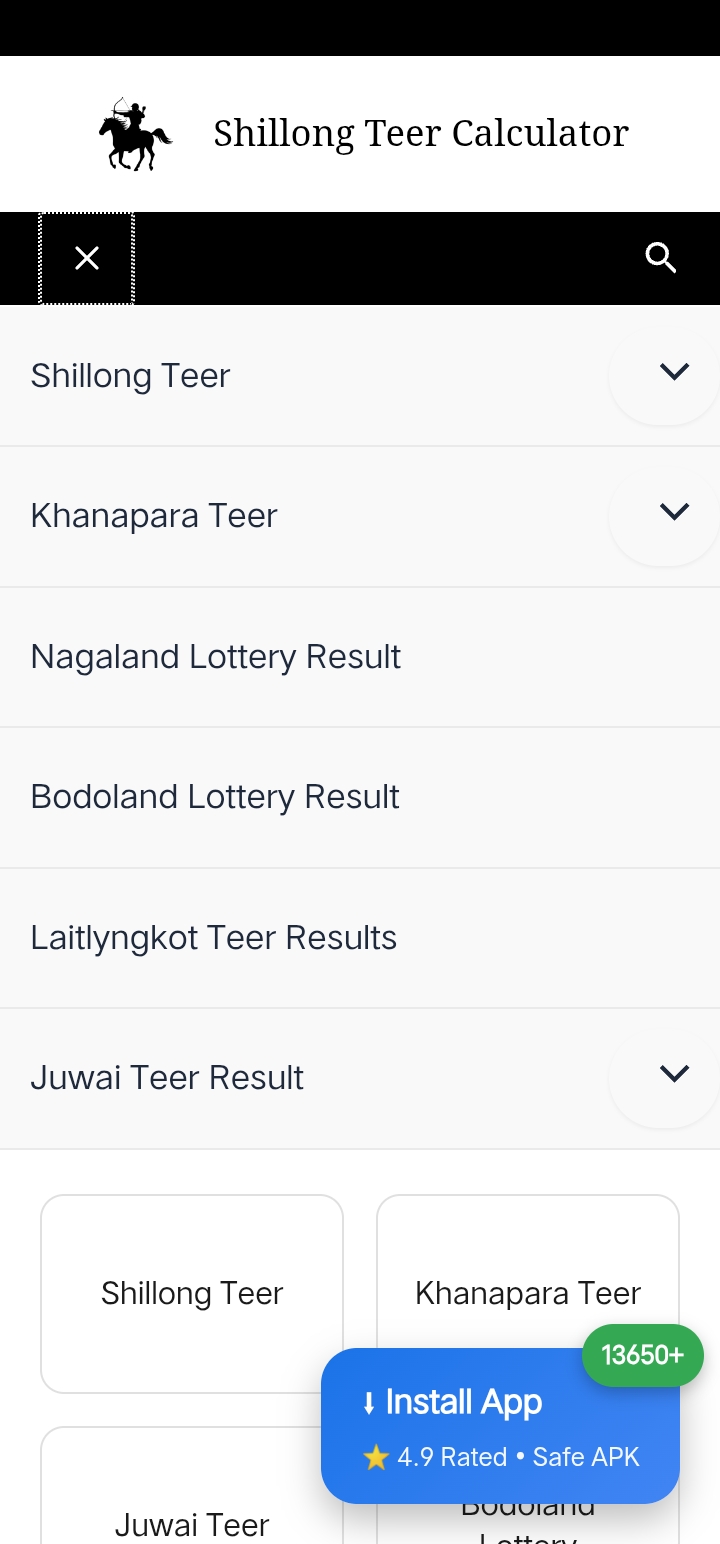Tap the green 13650+ badge
720x1544 pixels.
point(642,1355)
